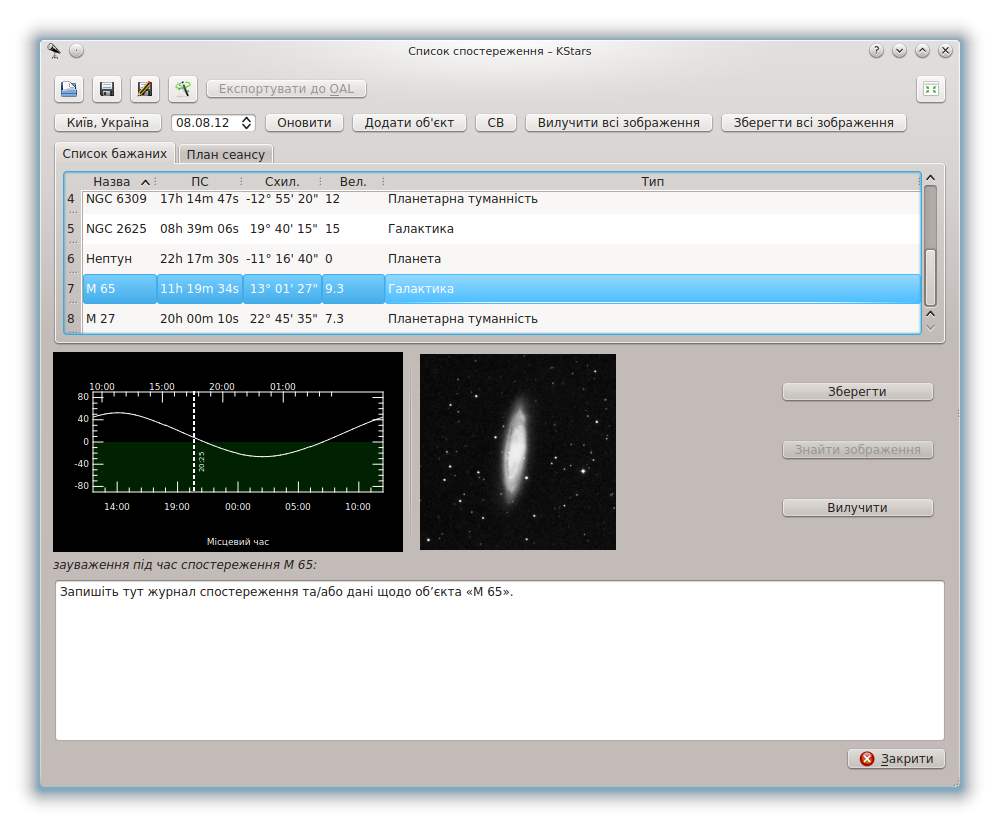Click the M 65 galaxy thumbnail image
Screen dimensions: 1000x827
pos(517,451)
